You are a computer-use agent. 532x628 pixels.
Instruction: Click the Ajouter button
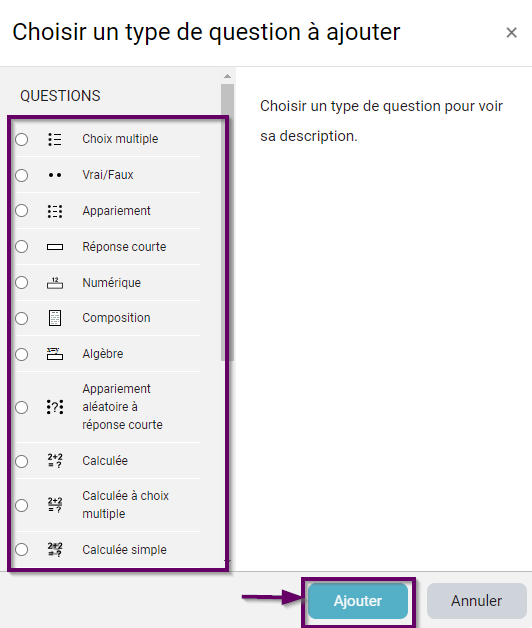point(358,601)
